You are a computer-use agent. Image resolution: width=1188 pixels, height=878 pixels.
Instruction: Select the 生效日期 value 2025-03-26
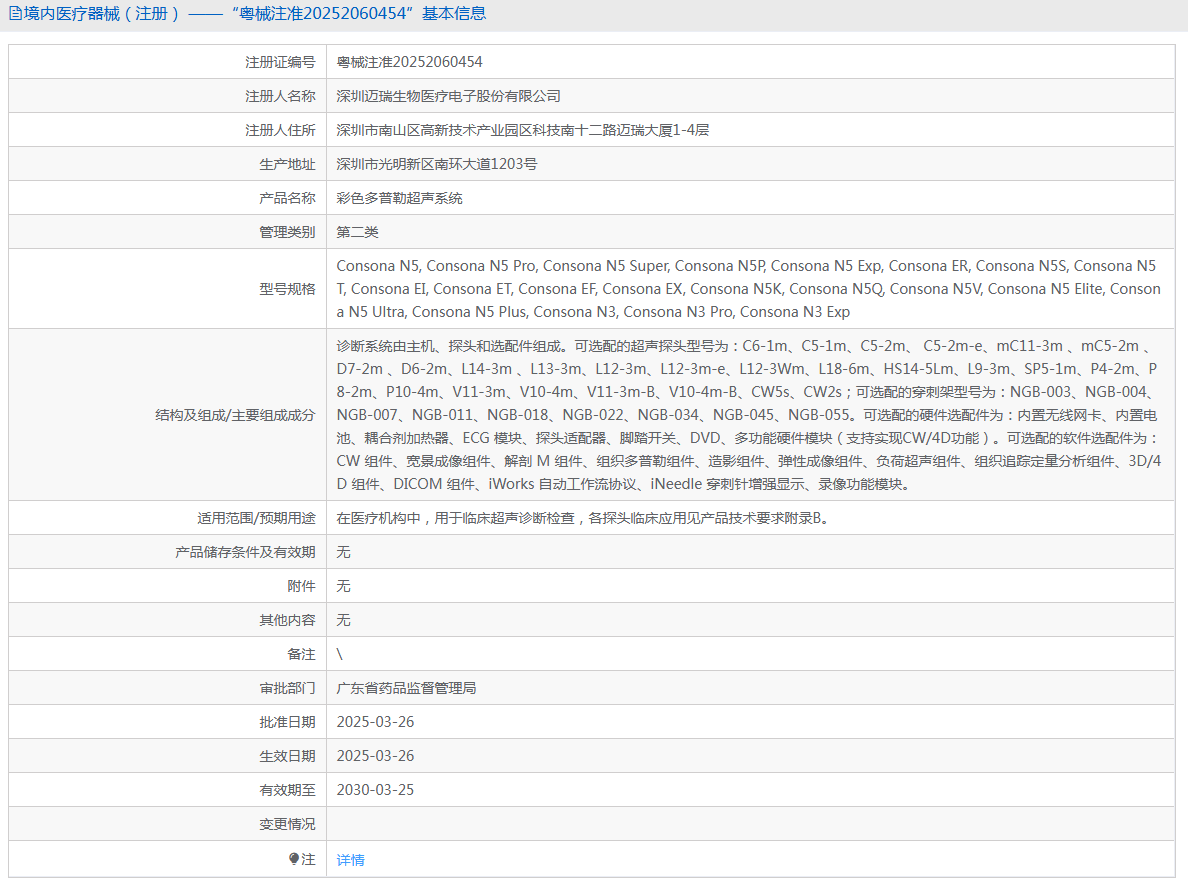pyautogui.click(x=375, y=756)
